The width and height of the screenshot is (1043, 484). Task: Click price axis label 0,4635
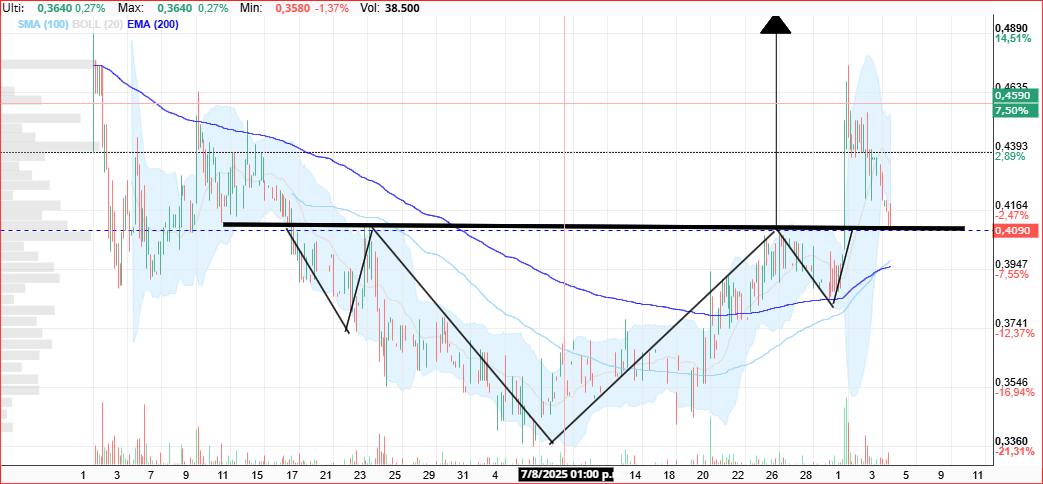pos(1011,86)
